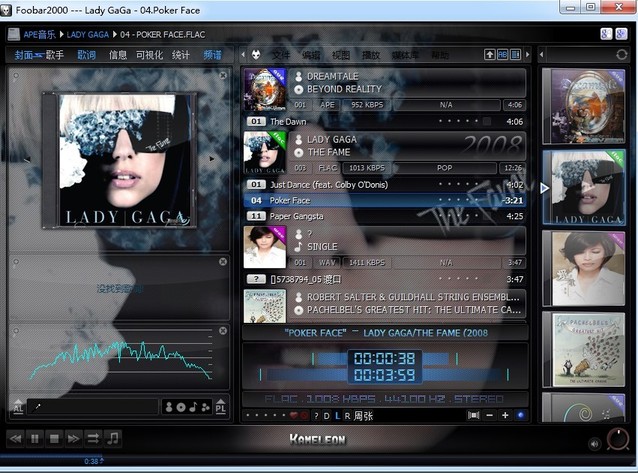The height and width of the screenshot is (473, 638).
Task: Select track 5738794_05 渡口
Action: pos(385,279)
